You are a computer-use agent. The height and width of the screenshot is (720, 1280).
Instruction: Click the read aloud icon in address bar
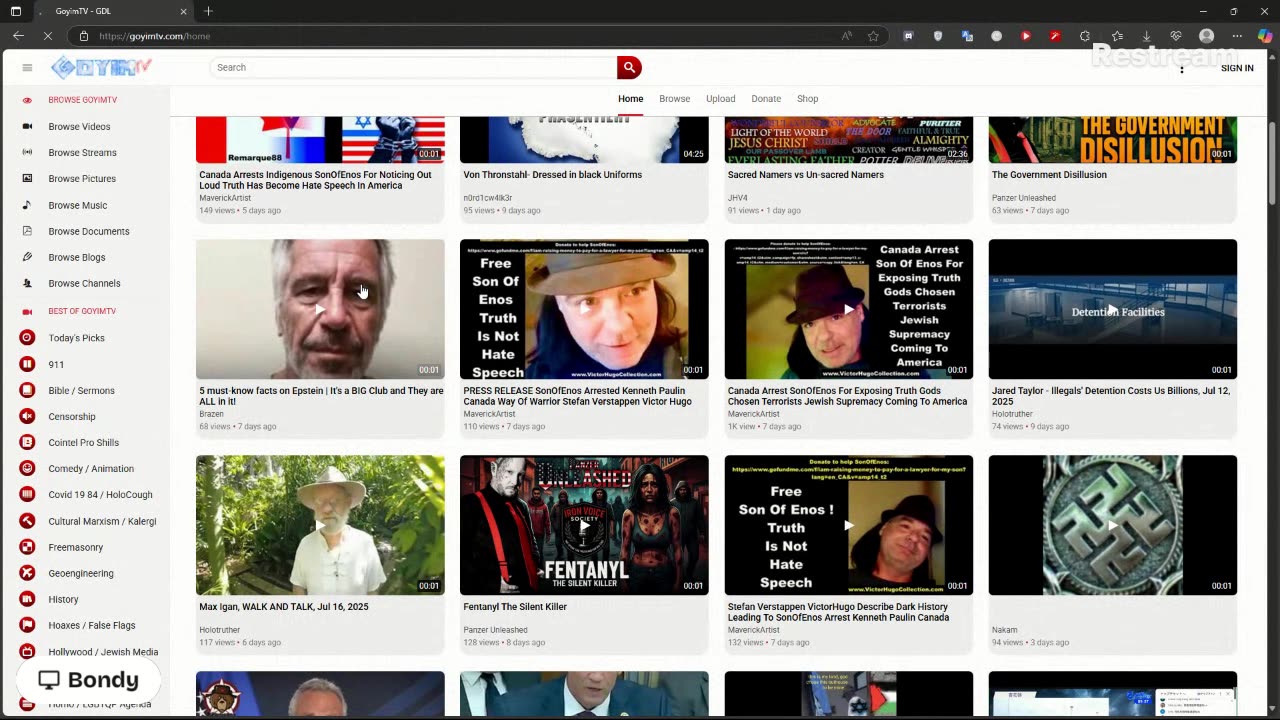[847, 36]
